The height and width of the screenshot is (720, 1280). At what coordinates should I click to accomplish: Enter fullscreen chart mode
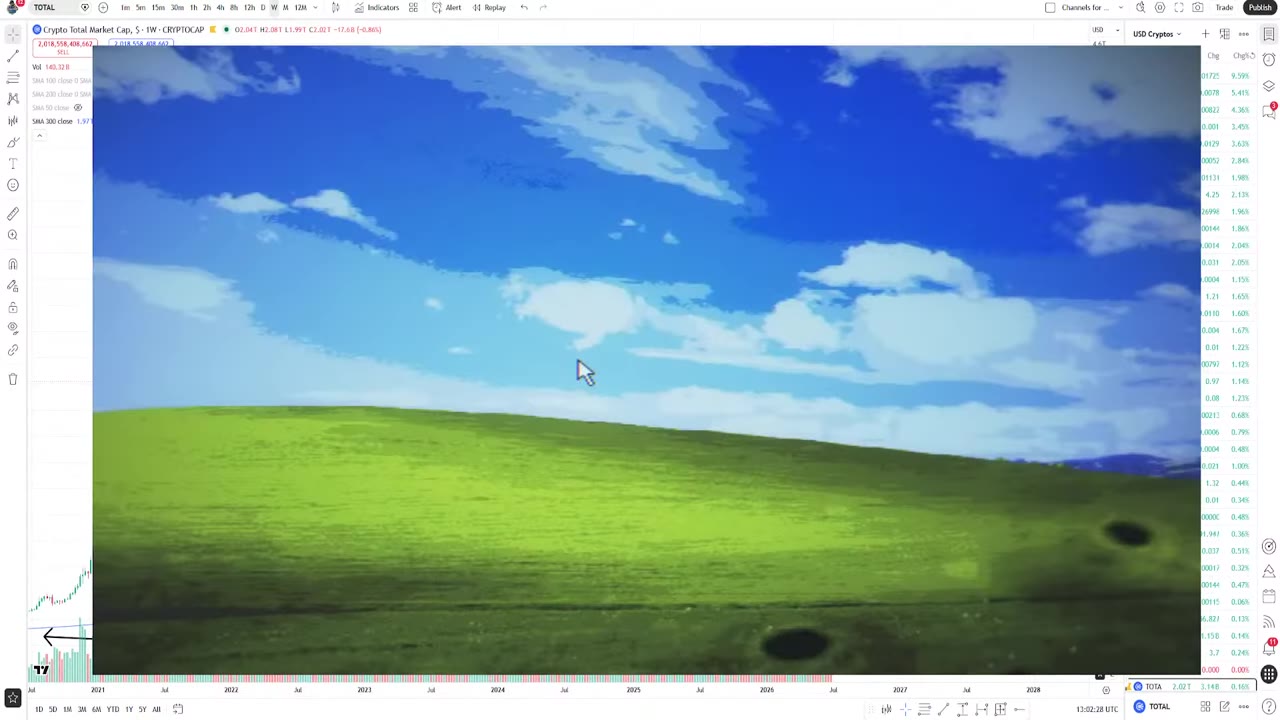click(1179, 8)
